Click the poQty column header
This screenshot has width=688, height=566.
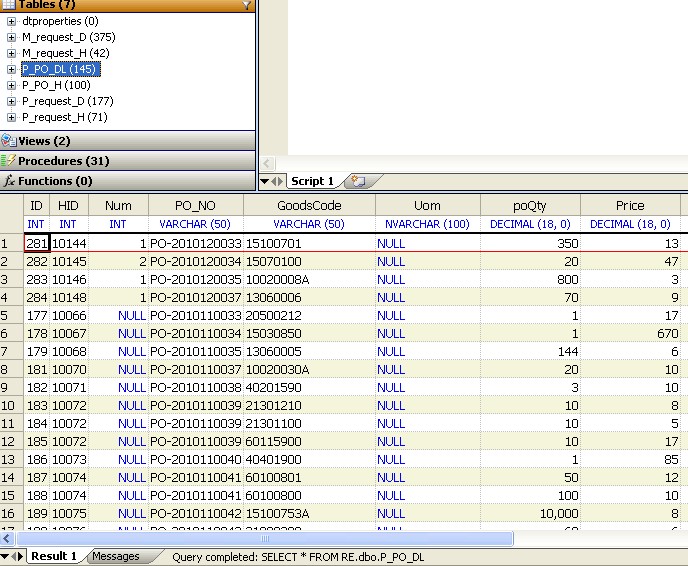pos(530,205)
